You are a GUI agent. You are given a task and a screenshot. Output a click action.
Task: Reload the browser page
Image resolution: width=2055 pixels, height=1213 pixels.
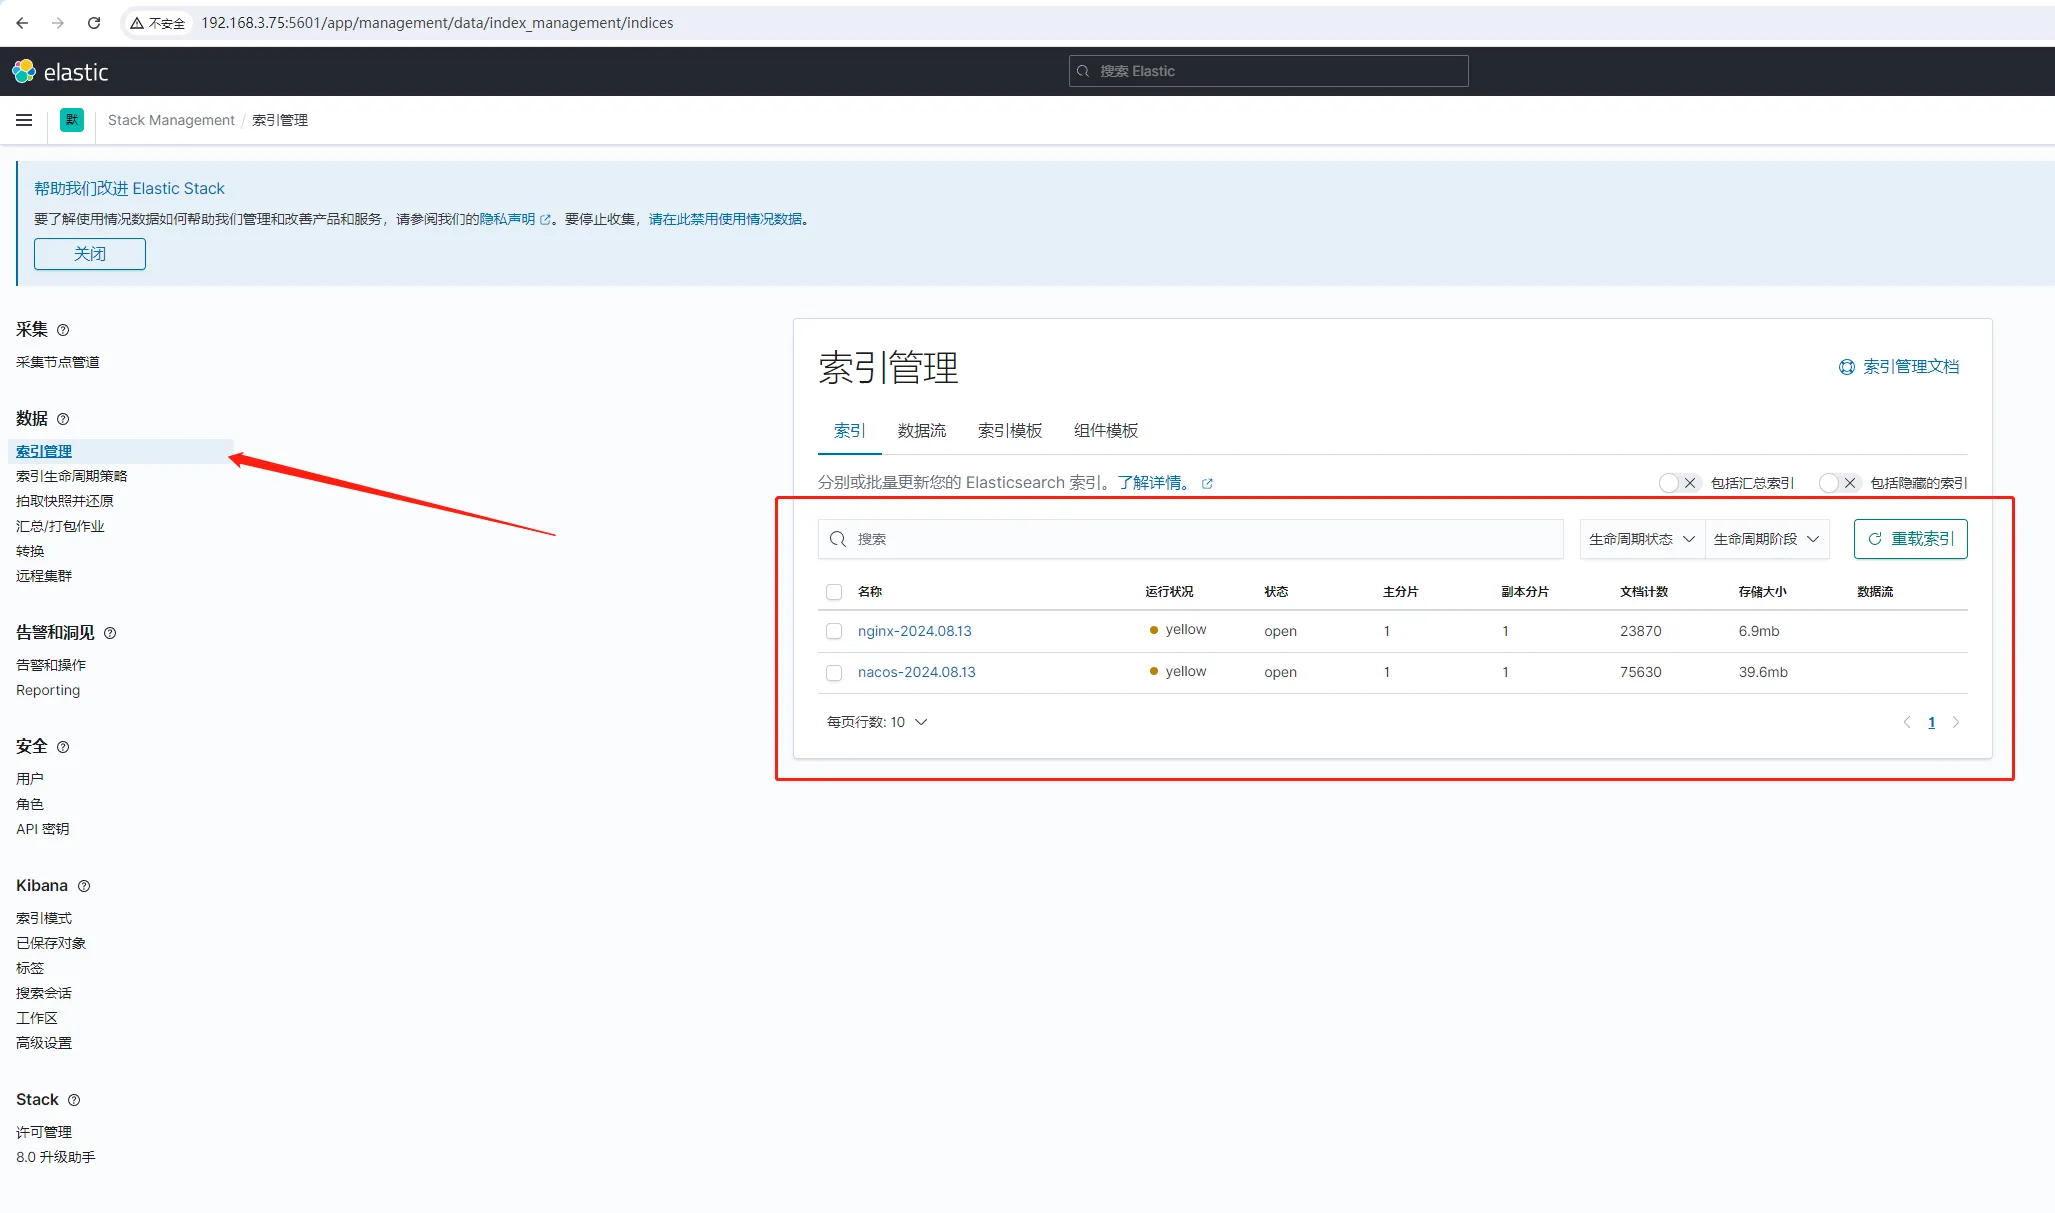click(94, 23)
